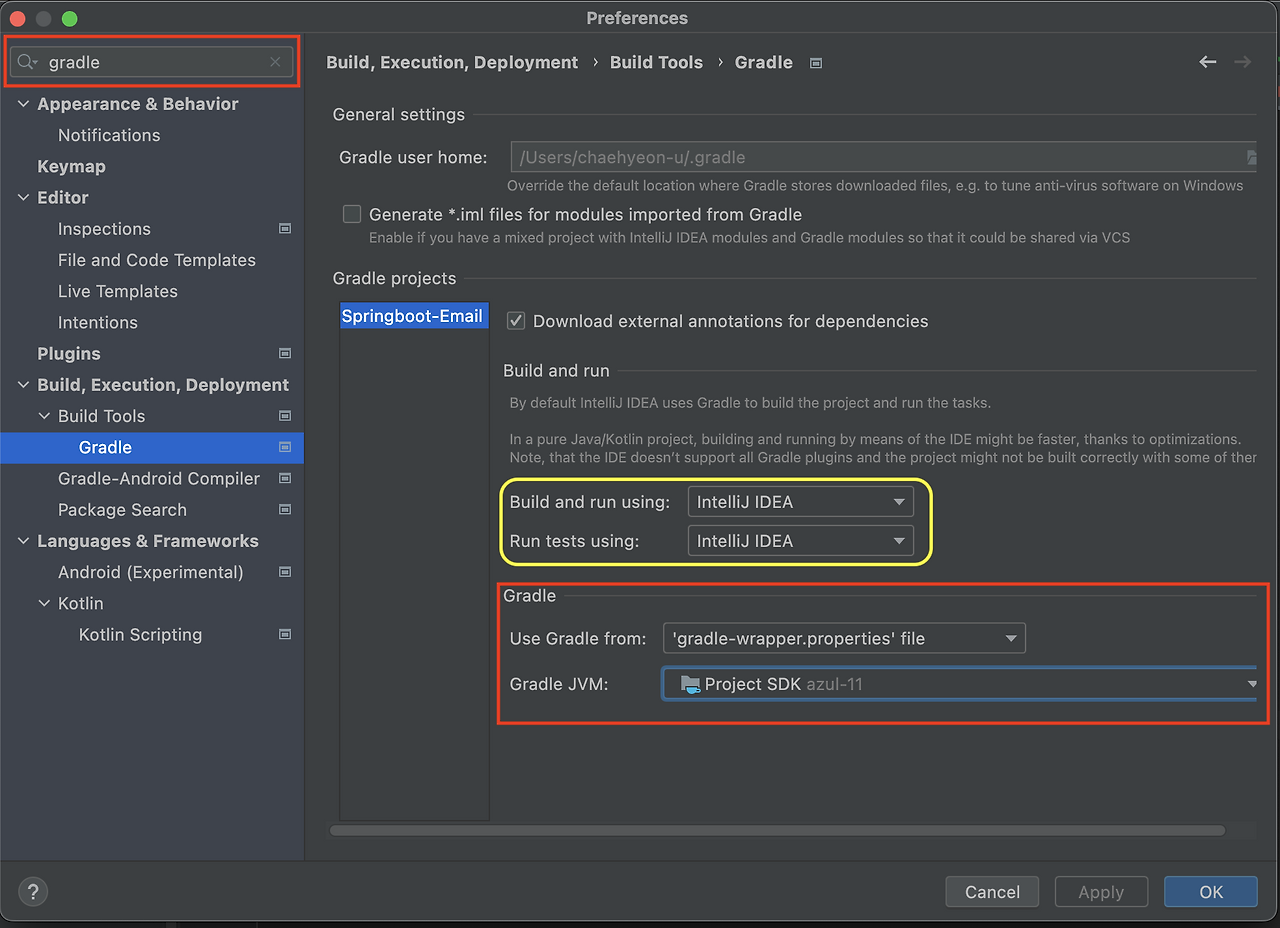Open the Use Gradle from dropdown

(844, 638)
